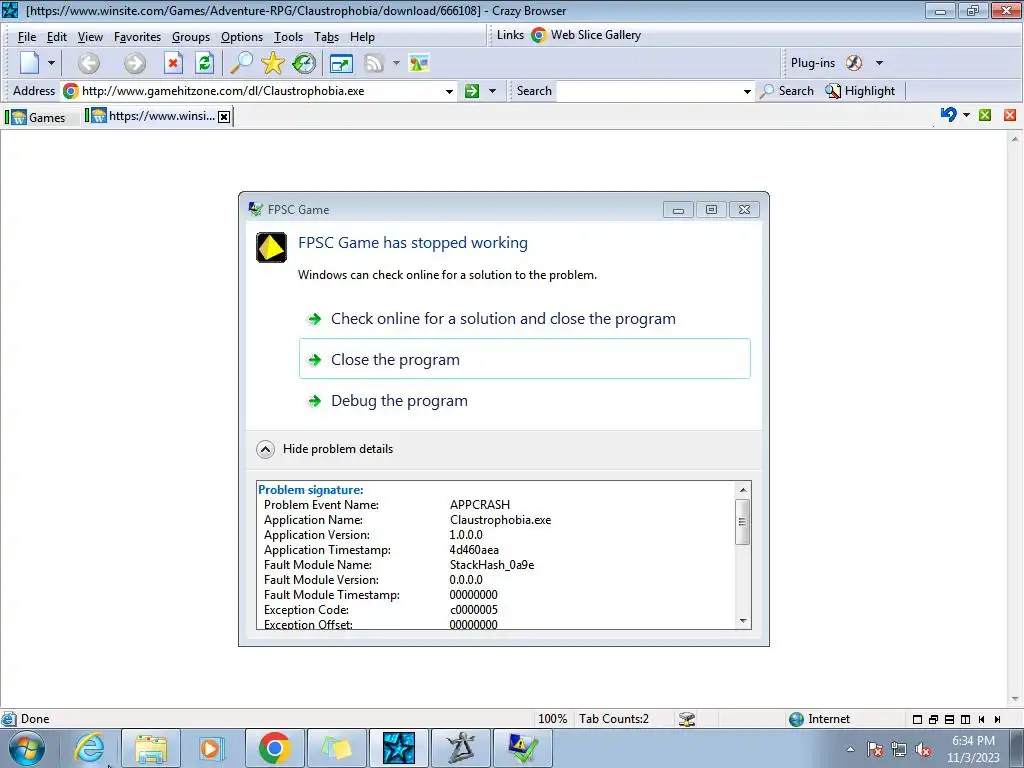Click the RSS feed toolbar icon
Image resolution: width=1024 pixels, height=768 pixels.
point(374,63)
